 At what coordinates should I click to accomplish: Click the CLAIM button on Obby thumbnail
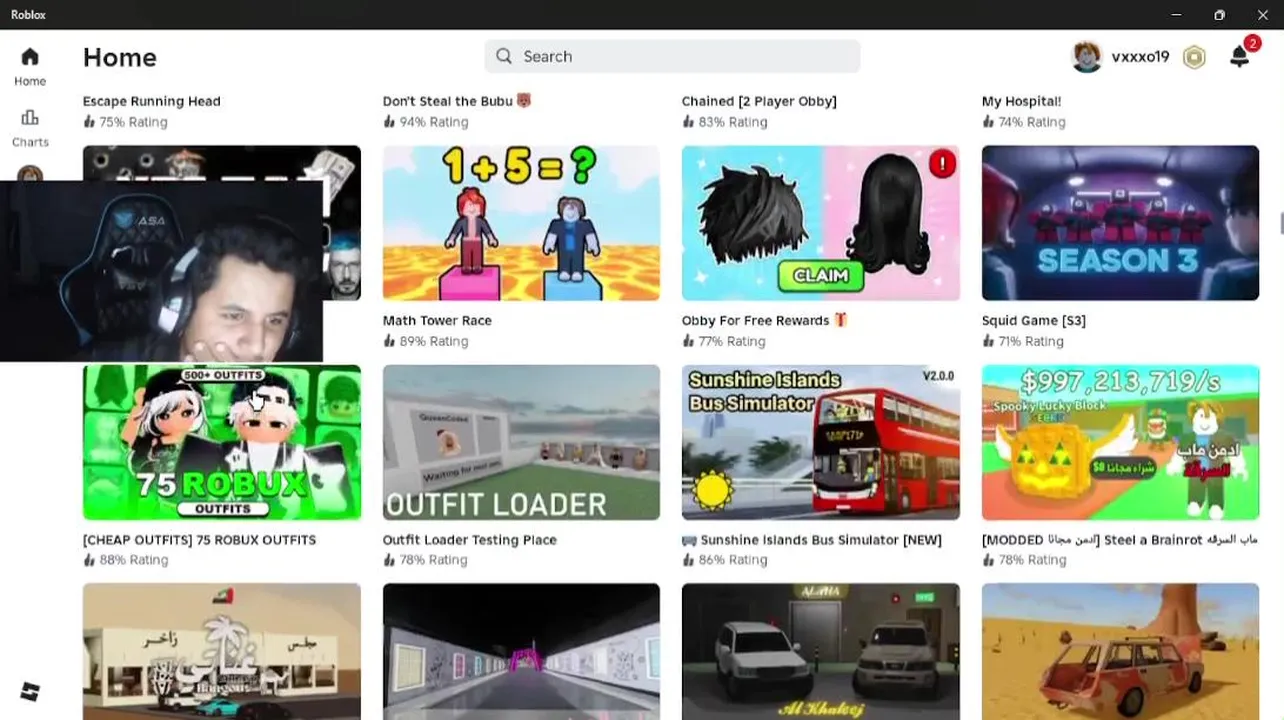820,275
